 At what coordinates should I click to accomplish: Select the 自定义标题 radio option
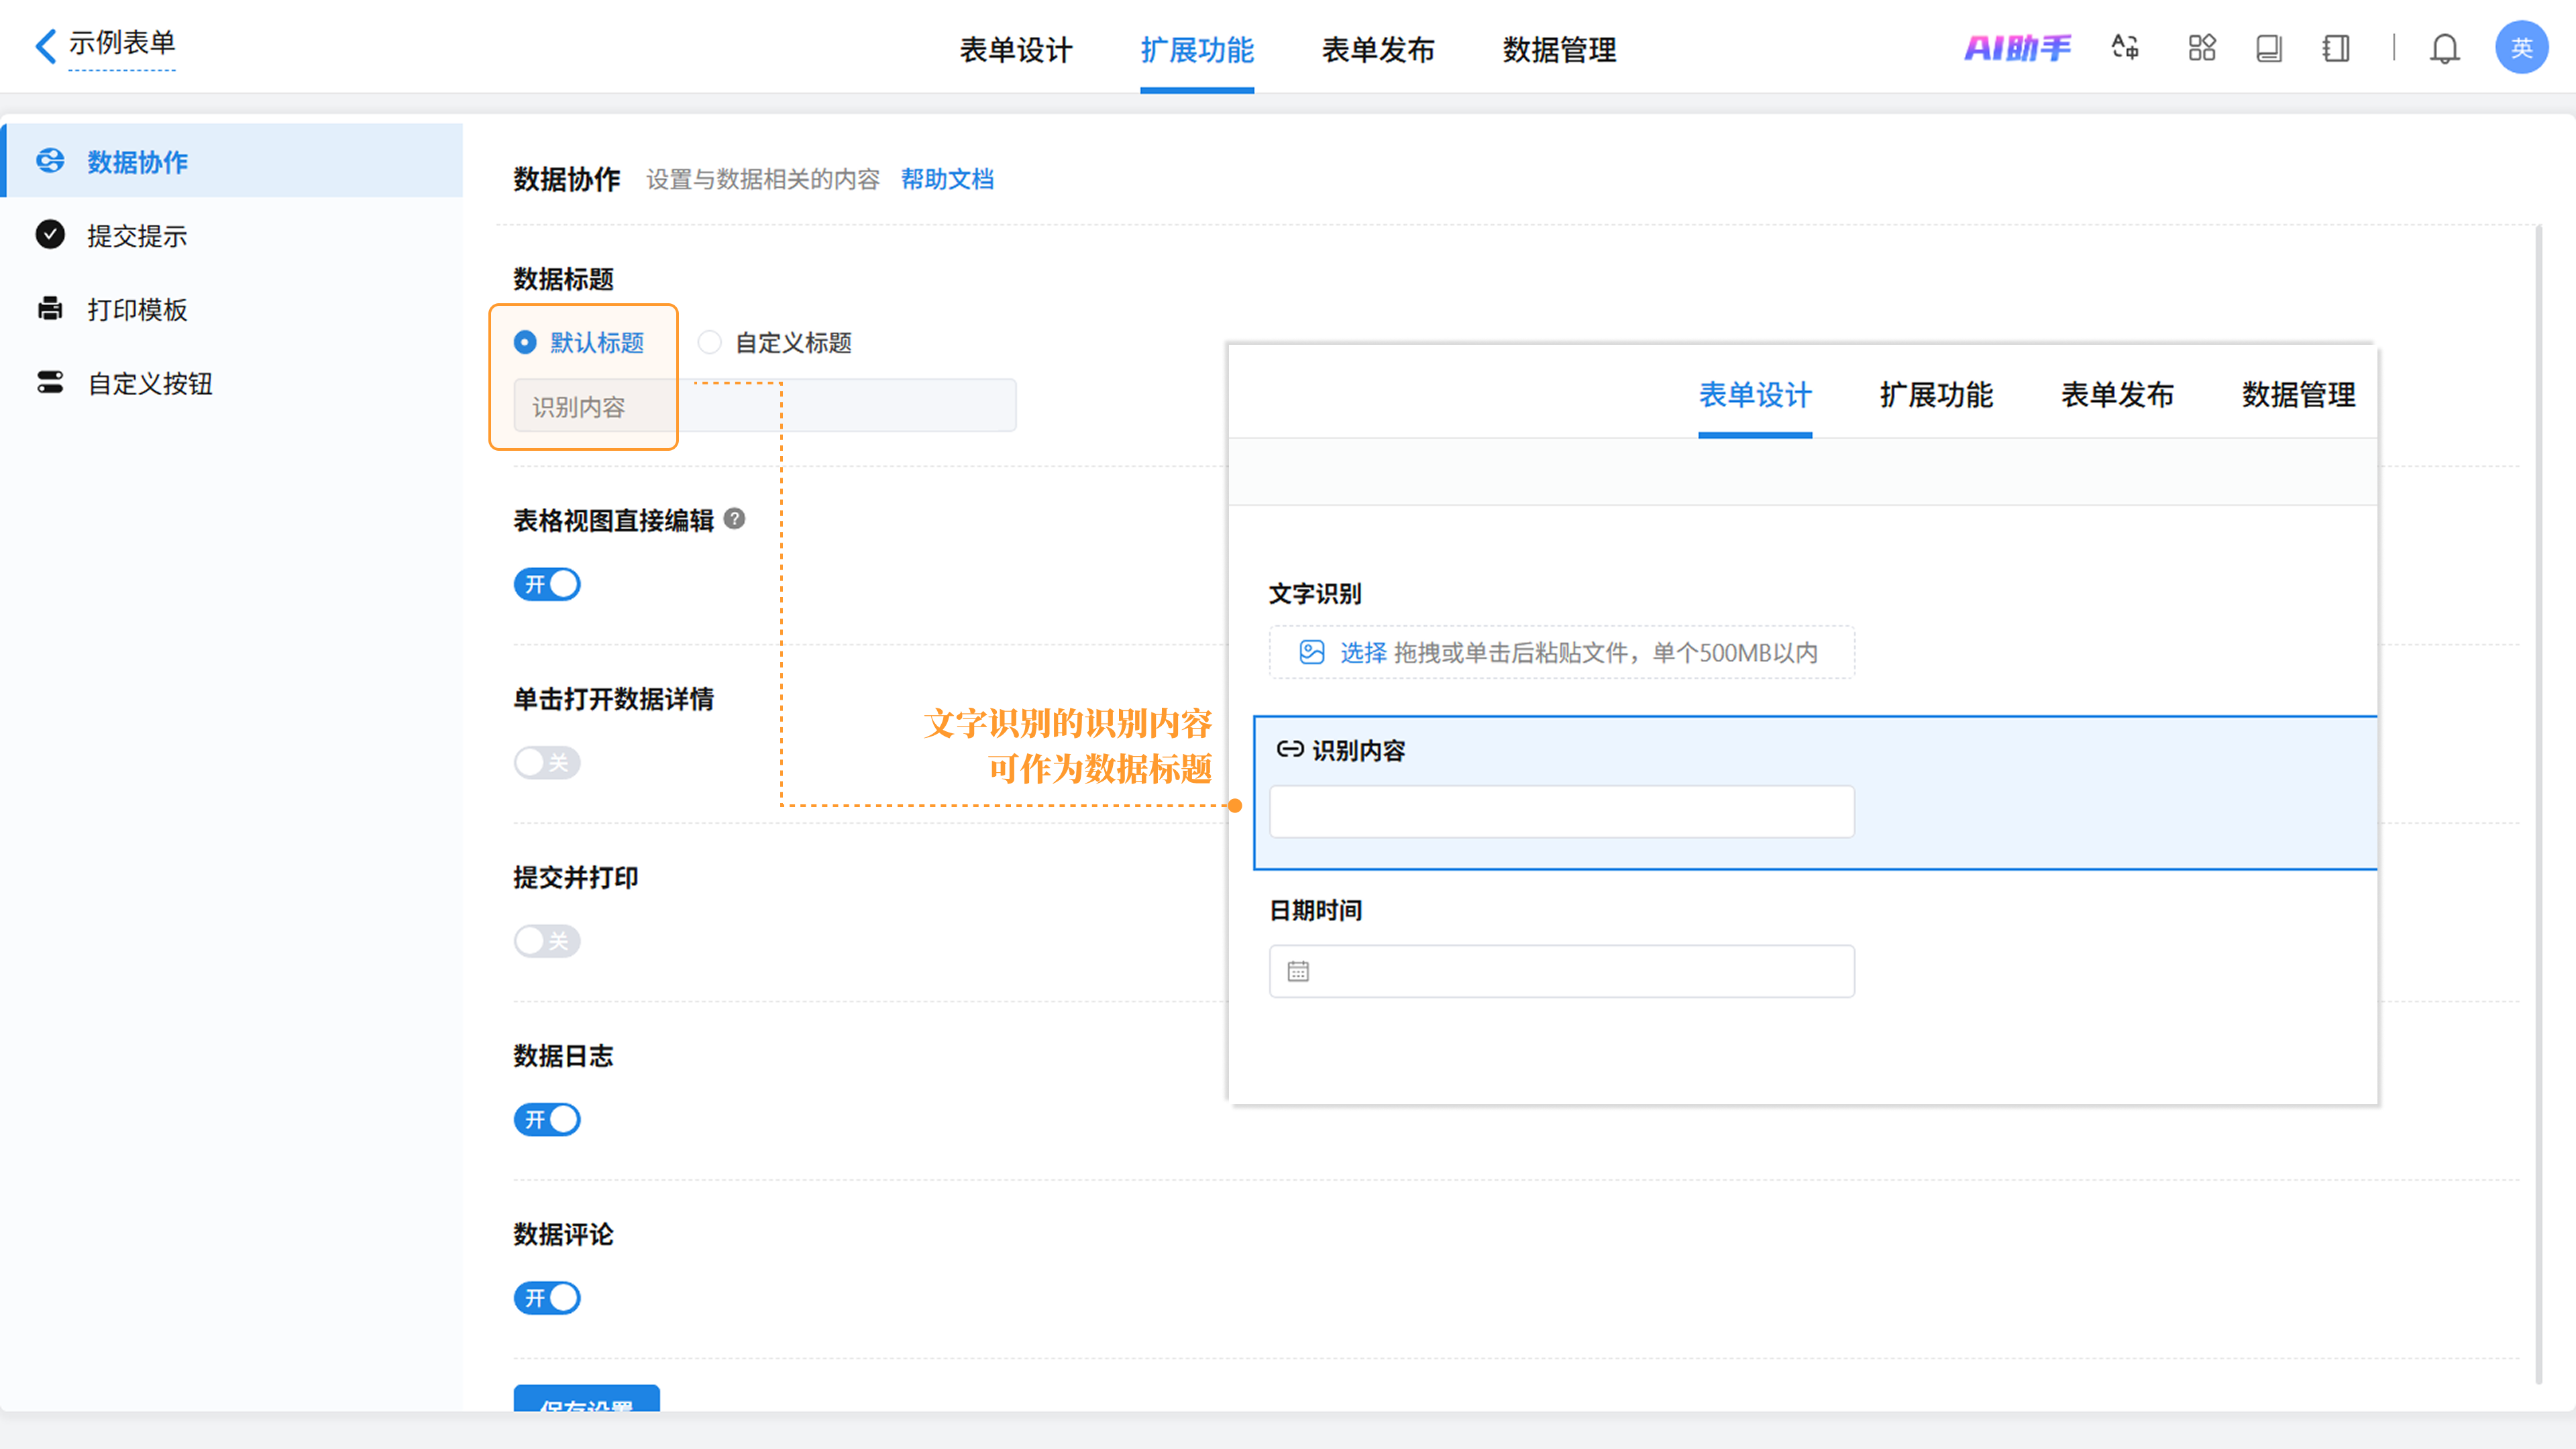tap(709, 343)
